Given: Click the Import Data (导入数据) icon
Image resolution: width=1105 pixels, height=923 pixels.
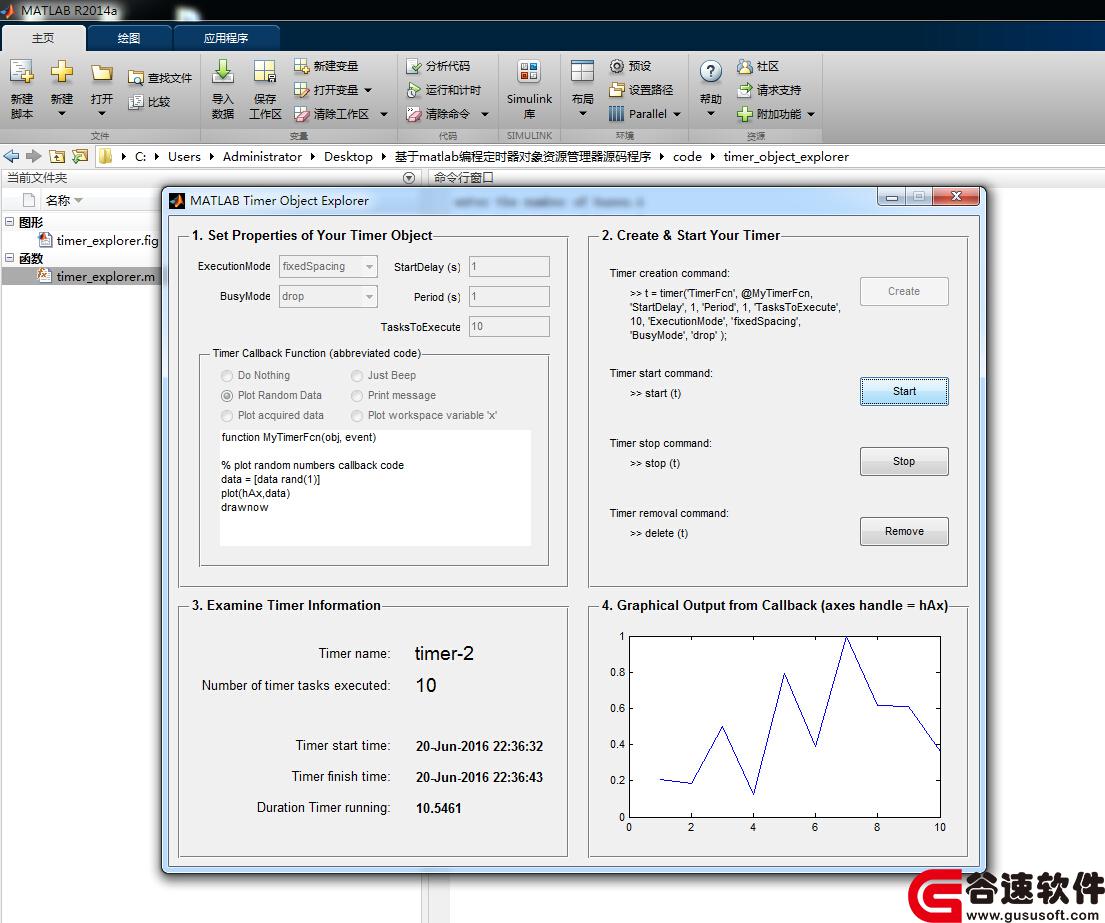Looking at the screenshot, I should tap(223, 71).
